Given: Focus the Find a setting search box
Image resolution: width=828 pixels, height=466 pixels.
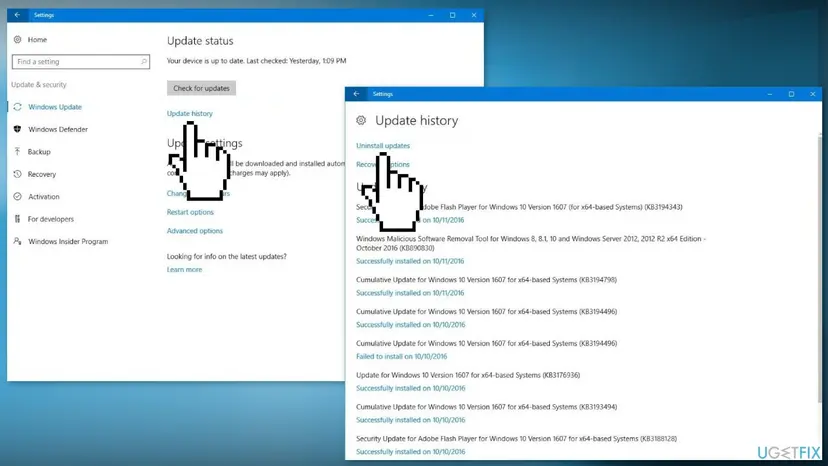Looking at the screenshot, I should 81,62.
